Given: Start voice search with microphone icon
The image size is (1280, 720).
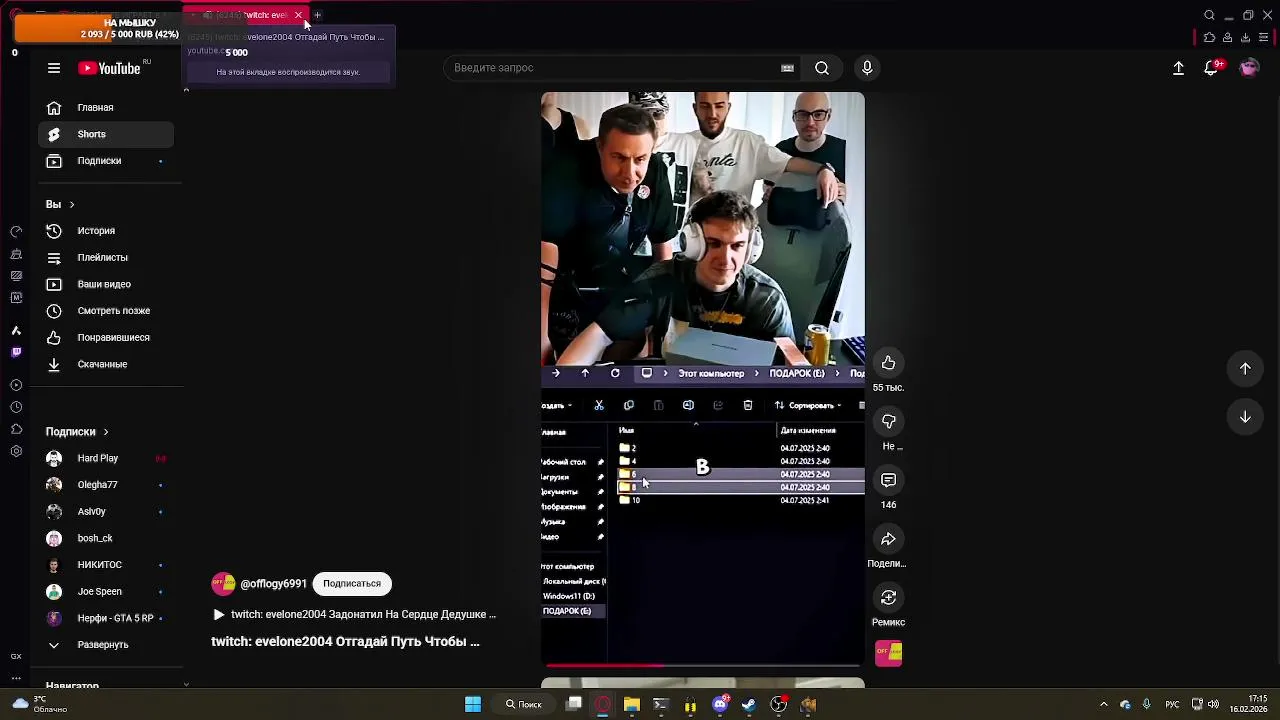Looking at the screenshot, I should 867,68.
